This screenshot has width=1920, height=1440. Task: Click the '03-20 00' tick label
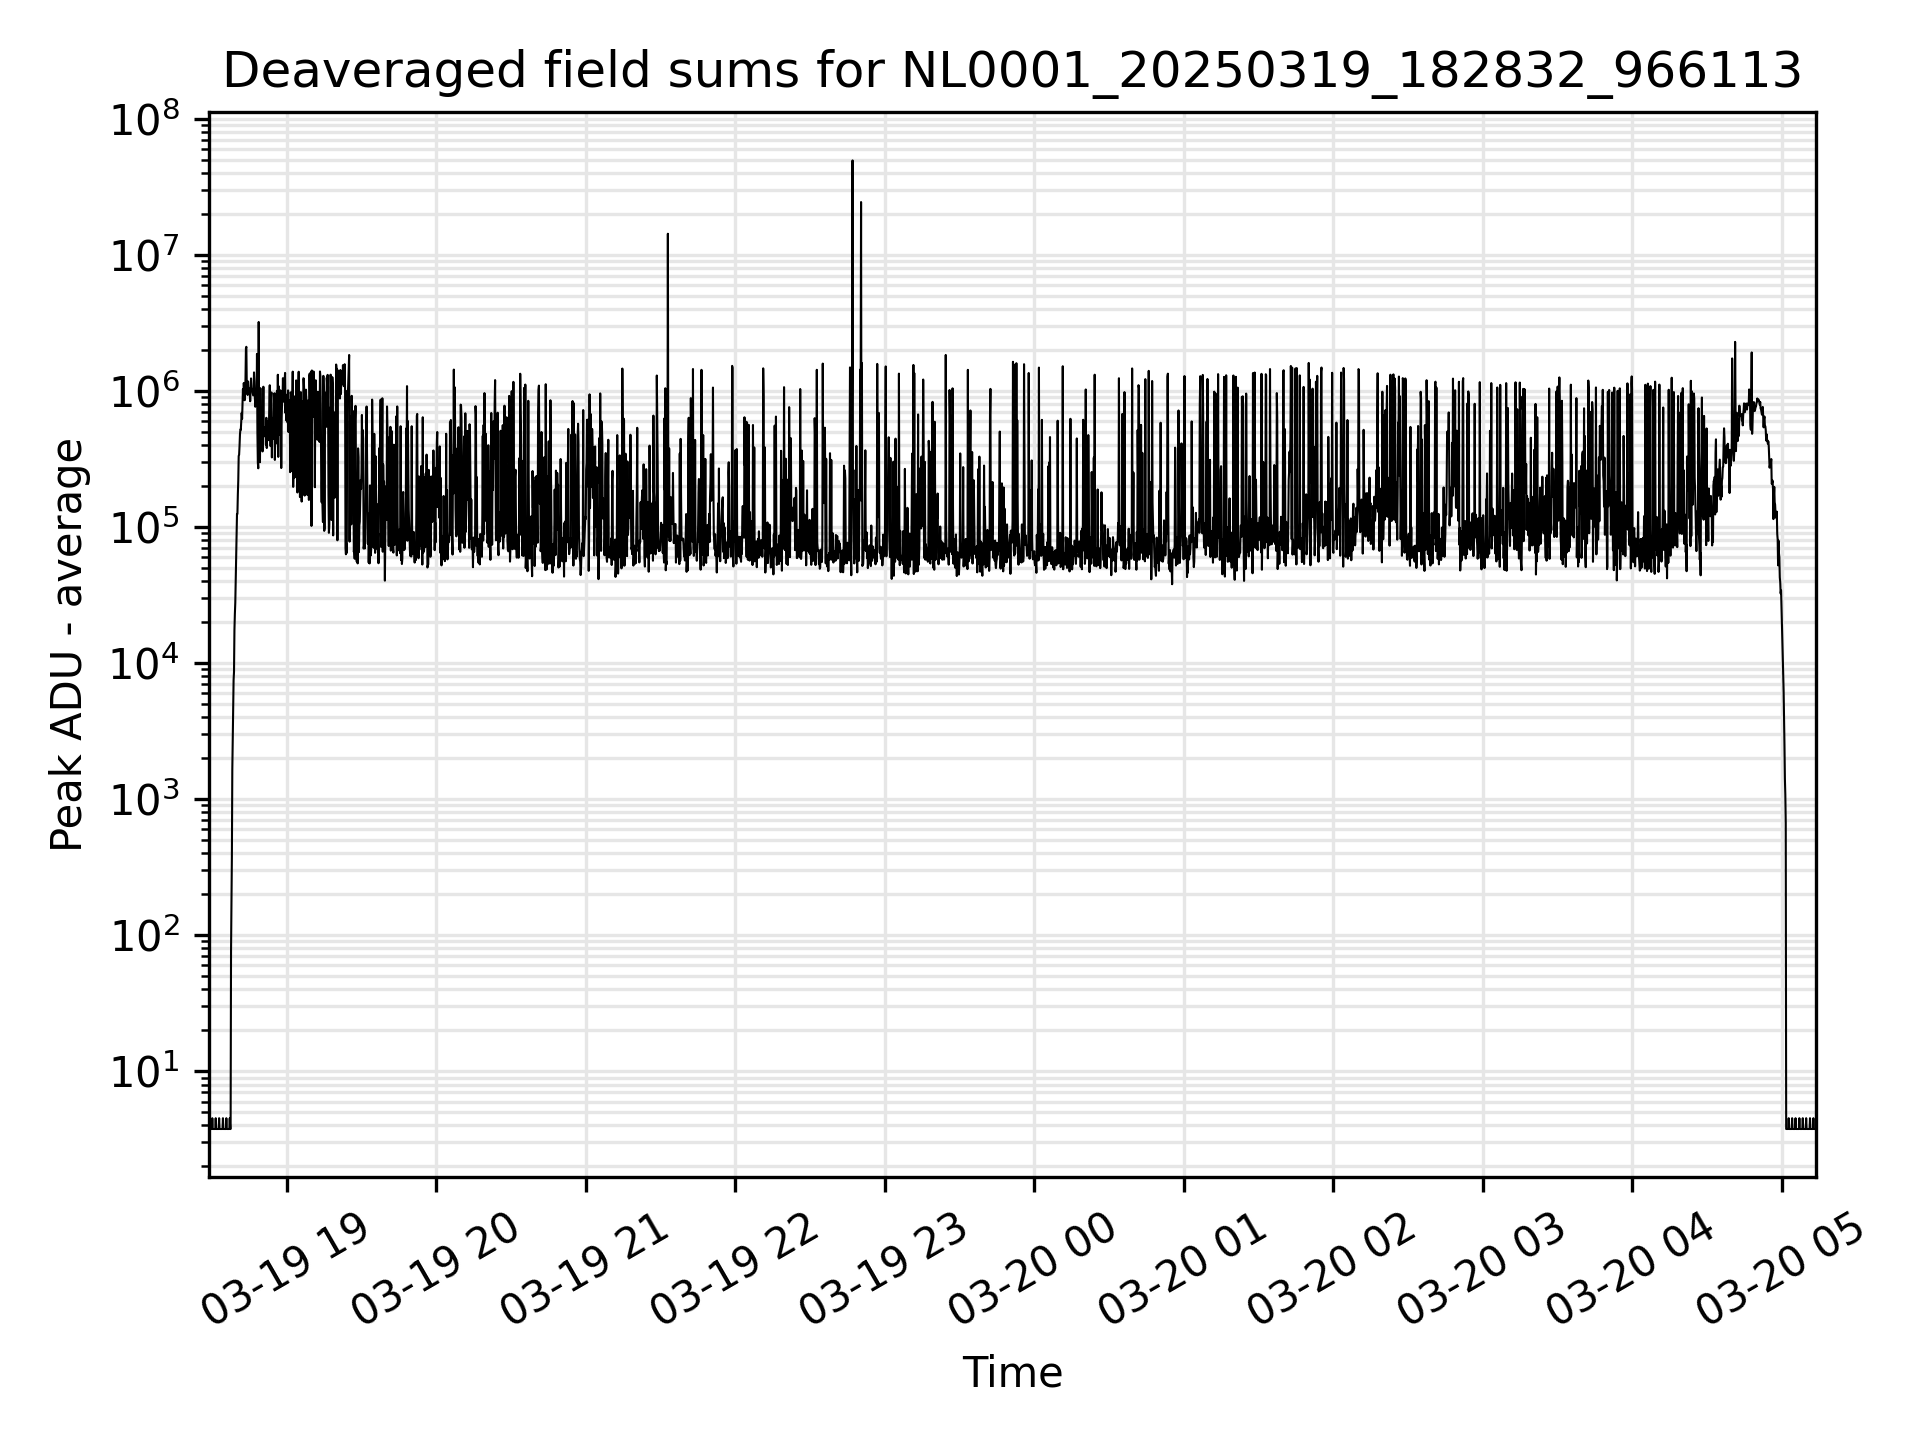coord(1031,1270)
